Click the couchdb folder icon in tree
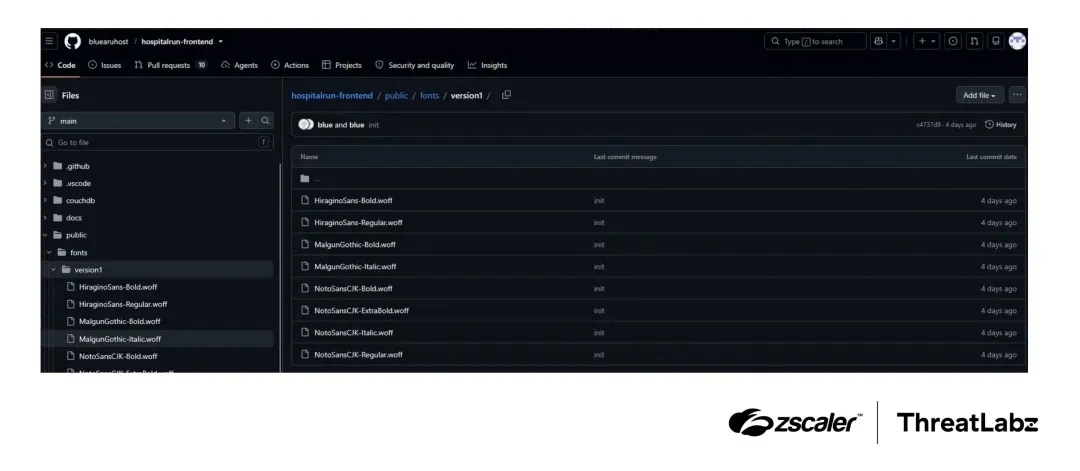This screenshot has height=471, width=1080. pyautogui.click(x=58, y=200)
